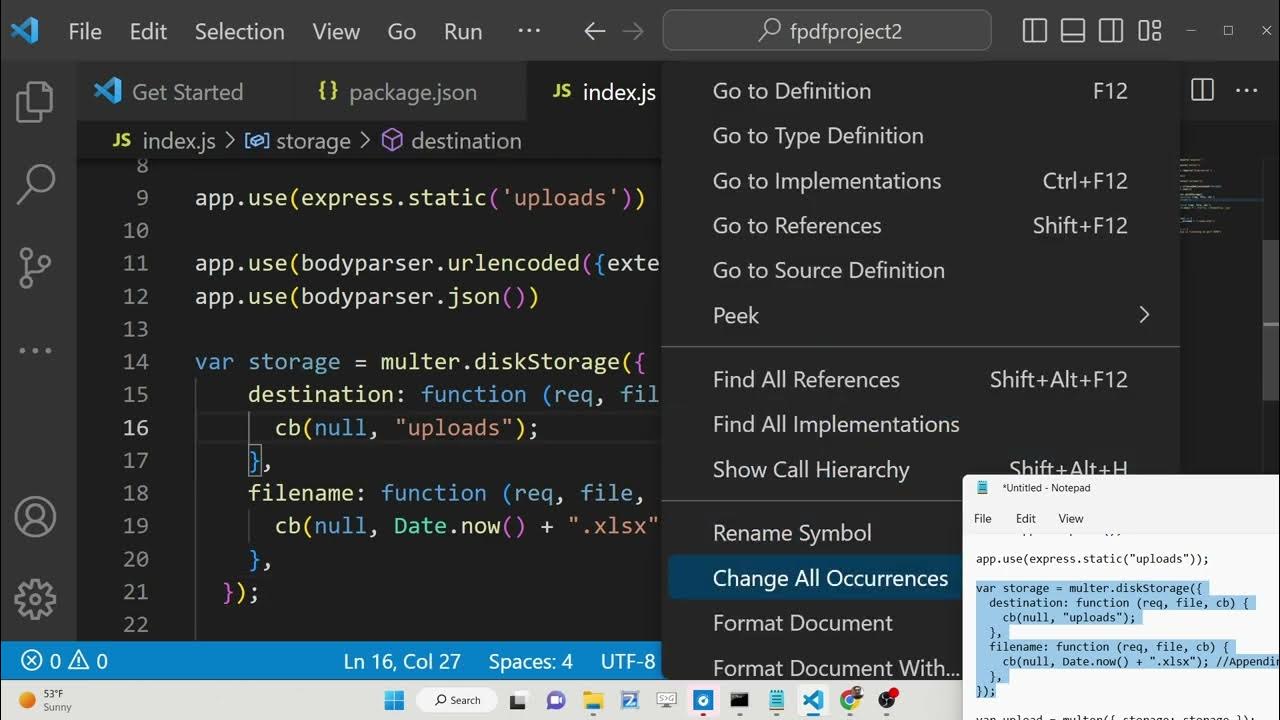Toggle the bottom panel layout button
This screenshot has width=1280, height=720.
pos(1073,31)
